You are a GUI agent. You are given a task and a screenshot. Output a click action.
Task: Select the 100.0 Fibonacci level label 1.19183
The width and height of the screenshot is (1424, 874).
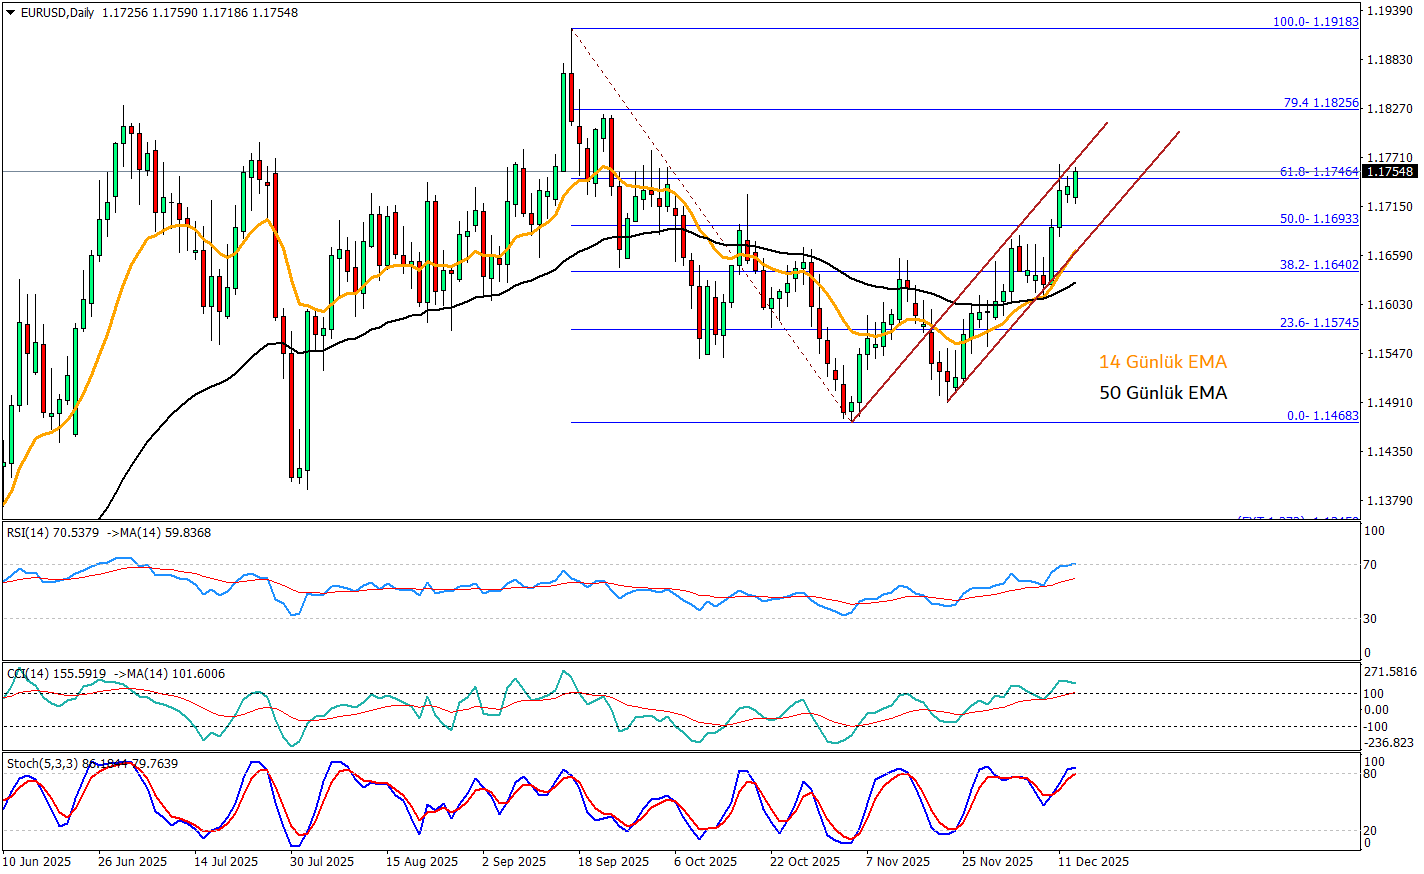point(1315,21)
